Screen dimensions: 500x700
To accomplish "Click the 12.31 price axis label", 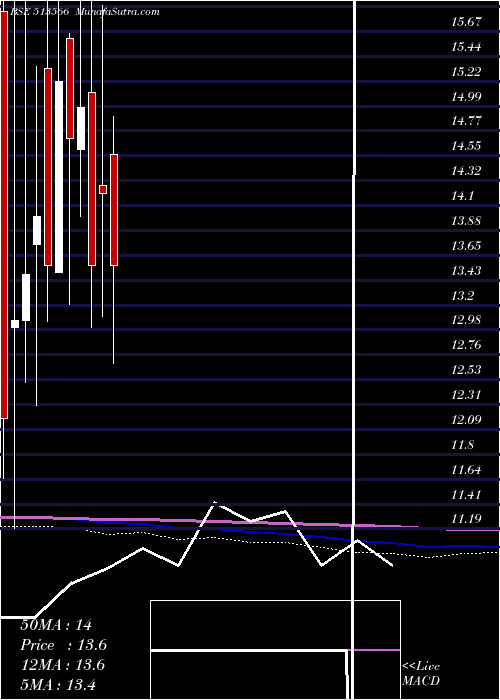I will click(467, 395).
